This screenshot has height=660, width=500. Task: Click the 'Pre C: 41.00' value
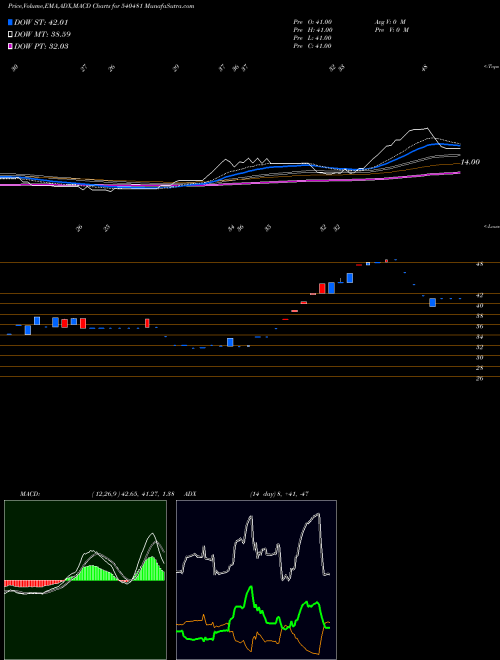point(312,46)
